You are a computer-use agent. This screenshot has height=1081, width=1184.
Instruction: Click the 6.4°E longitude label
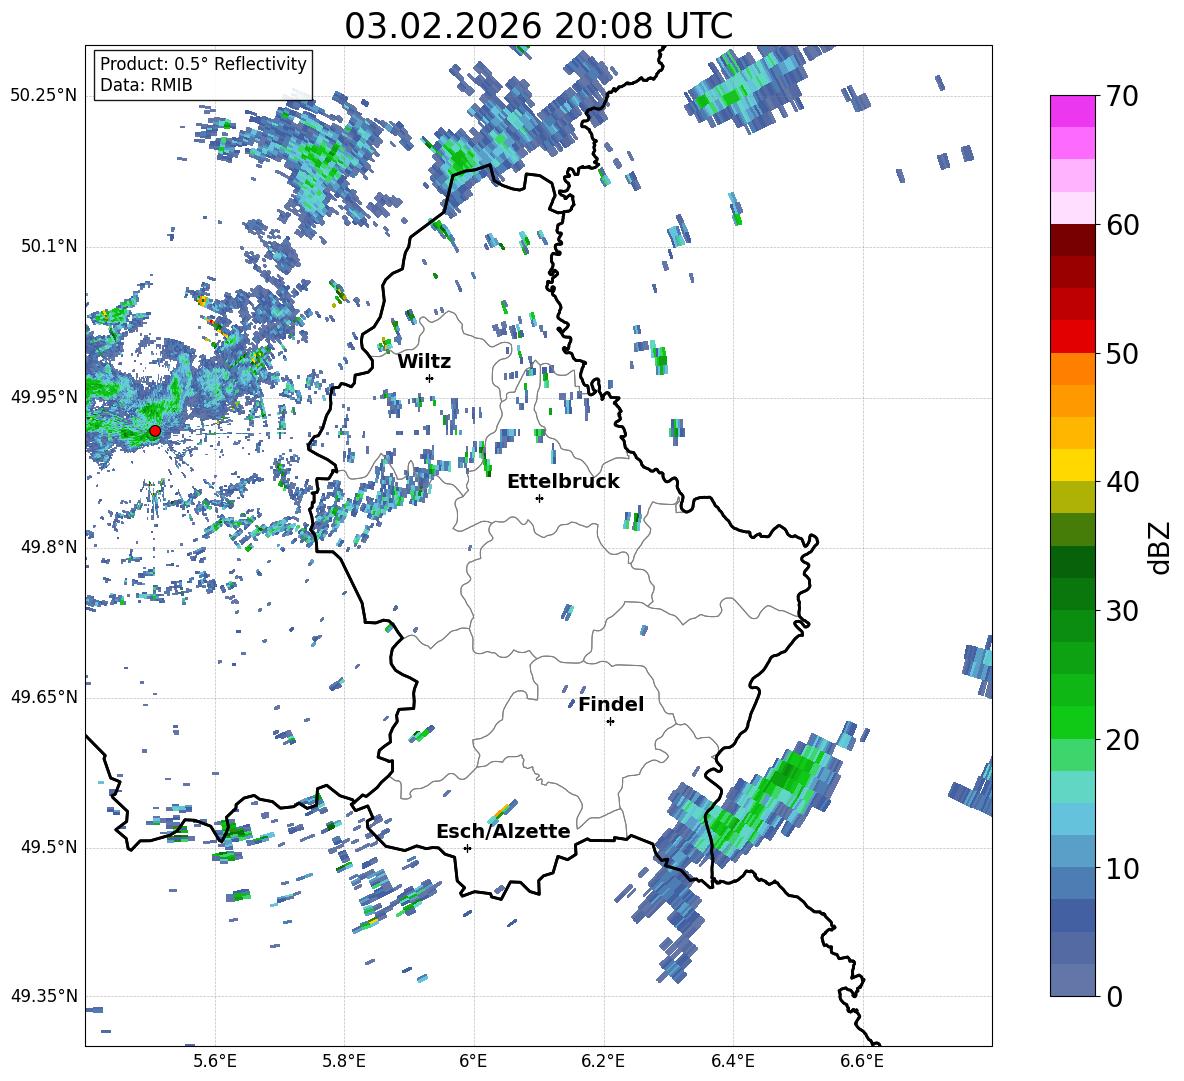tap(732, 1061)
